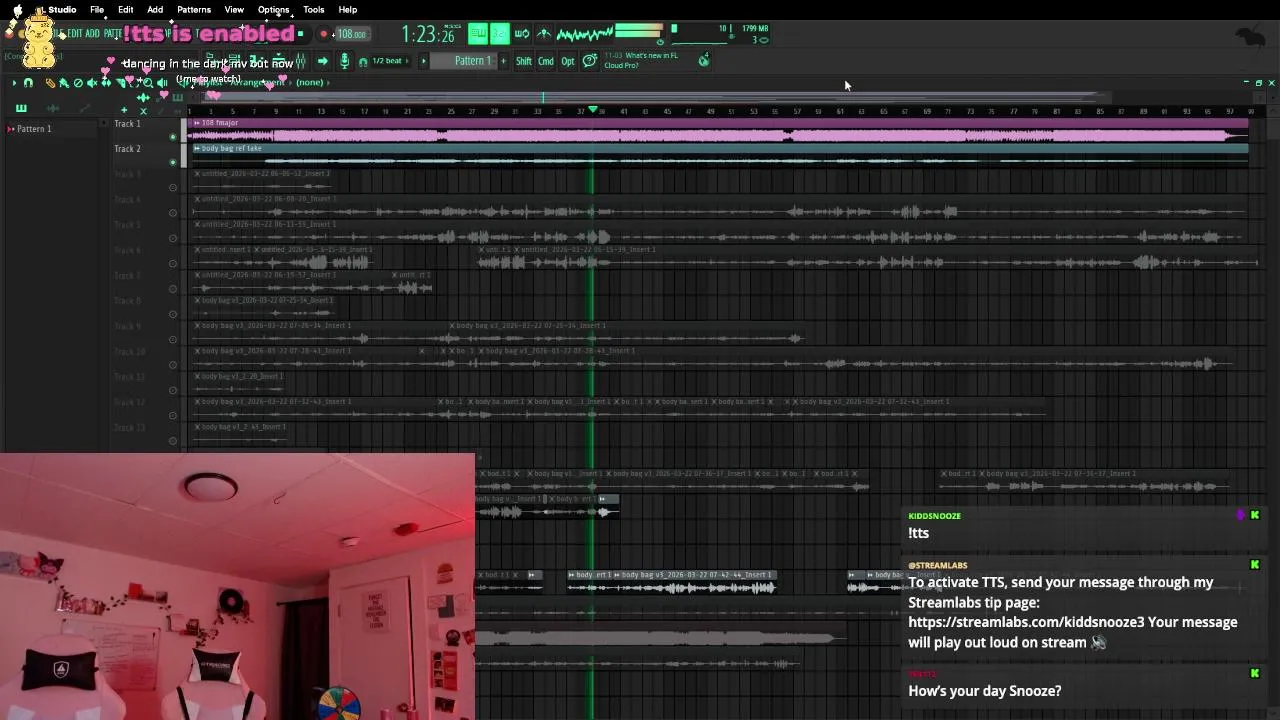
Task: Click the Shift button
Action: click(x=524, y=61)
